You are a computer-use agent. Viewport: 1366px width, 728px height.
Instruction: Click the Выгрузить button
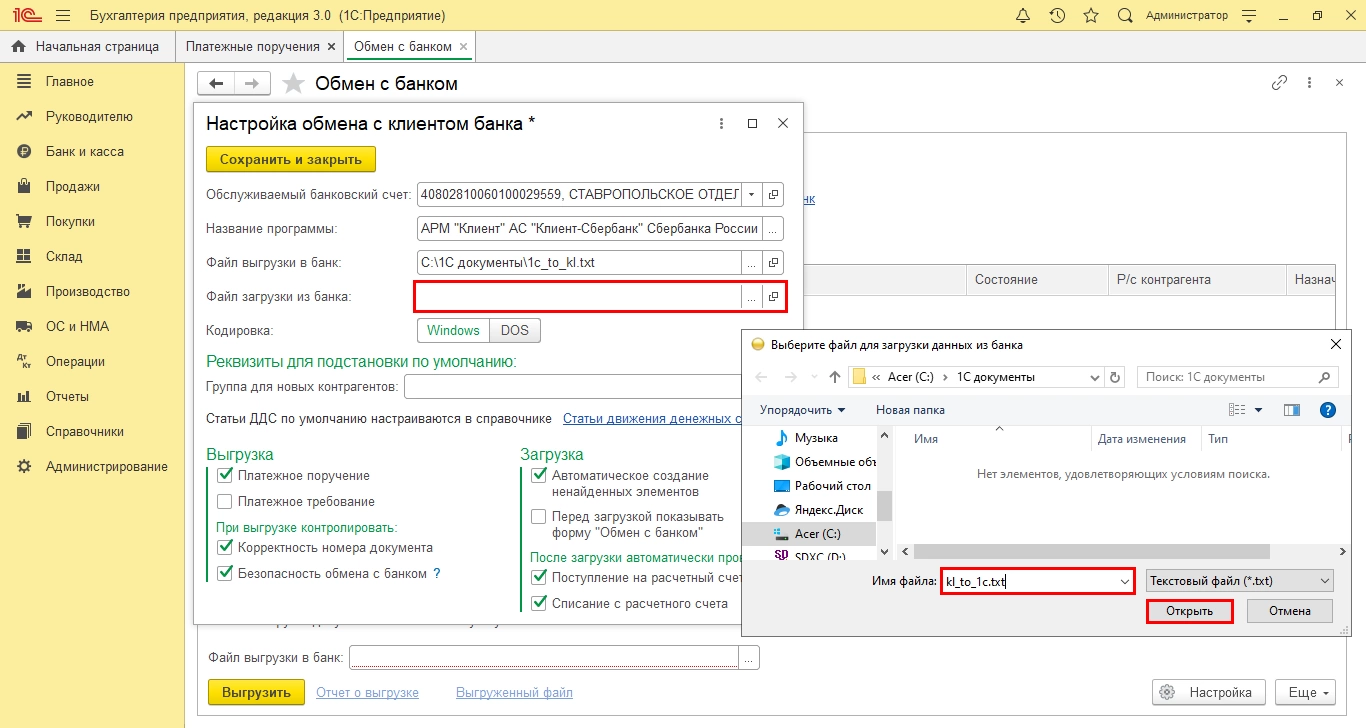click(256, 692)
